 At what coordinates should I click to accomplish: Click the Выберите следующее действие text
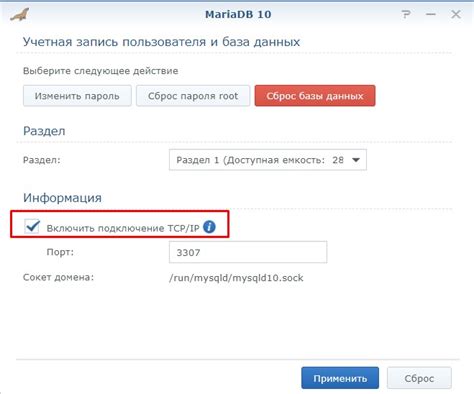coord(100,71)
